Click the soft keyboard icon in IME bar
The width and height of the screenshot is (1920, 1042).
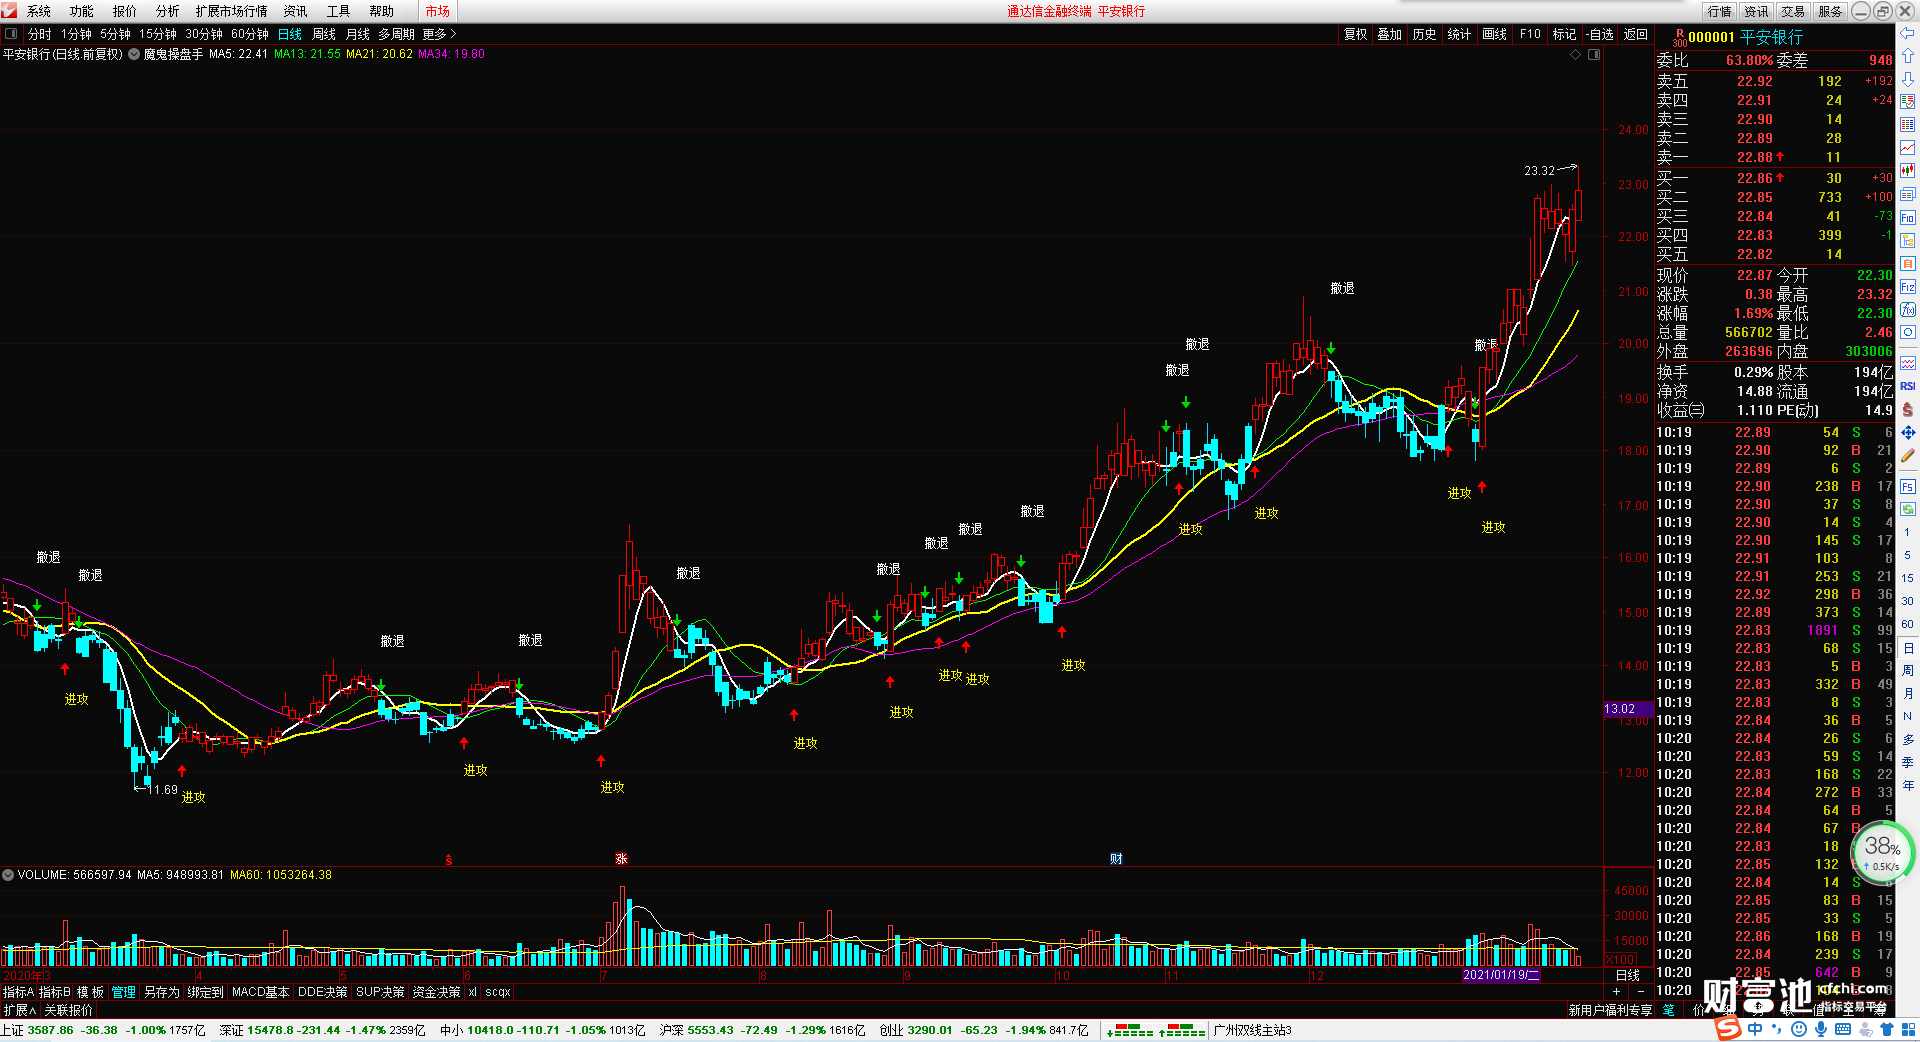[x=1842, y=1029]
